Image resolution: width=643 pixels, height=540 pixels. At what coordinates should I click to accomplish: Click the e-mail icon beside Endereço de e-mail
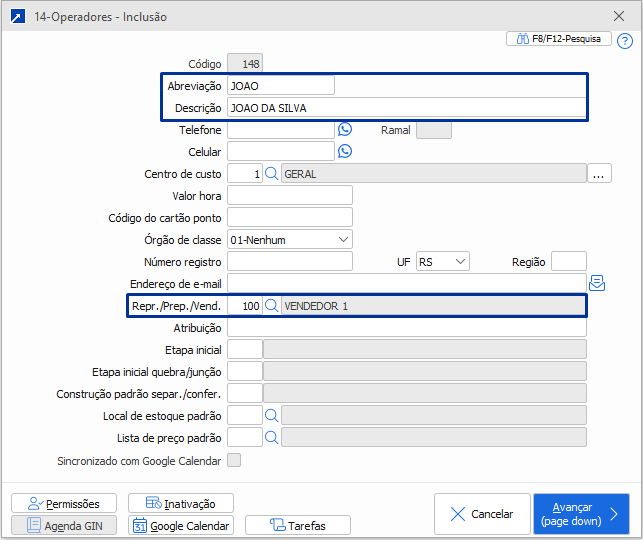click(598, 283)
